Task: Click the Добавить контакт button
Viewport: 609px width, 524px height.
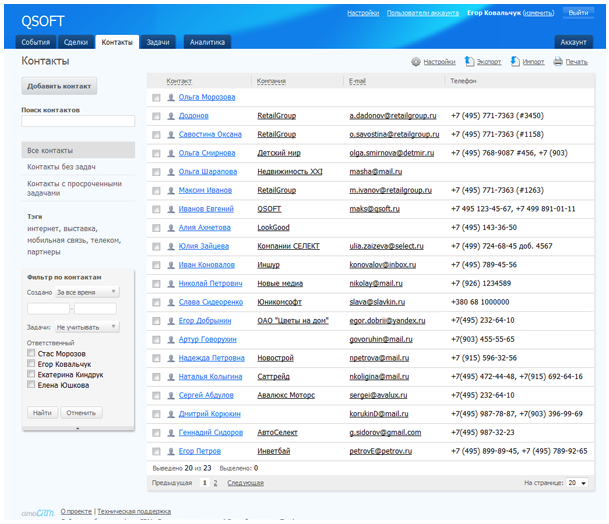Action: point(60,87)
